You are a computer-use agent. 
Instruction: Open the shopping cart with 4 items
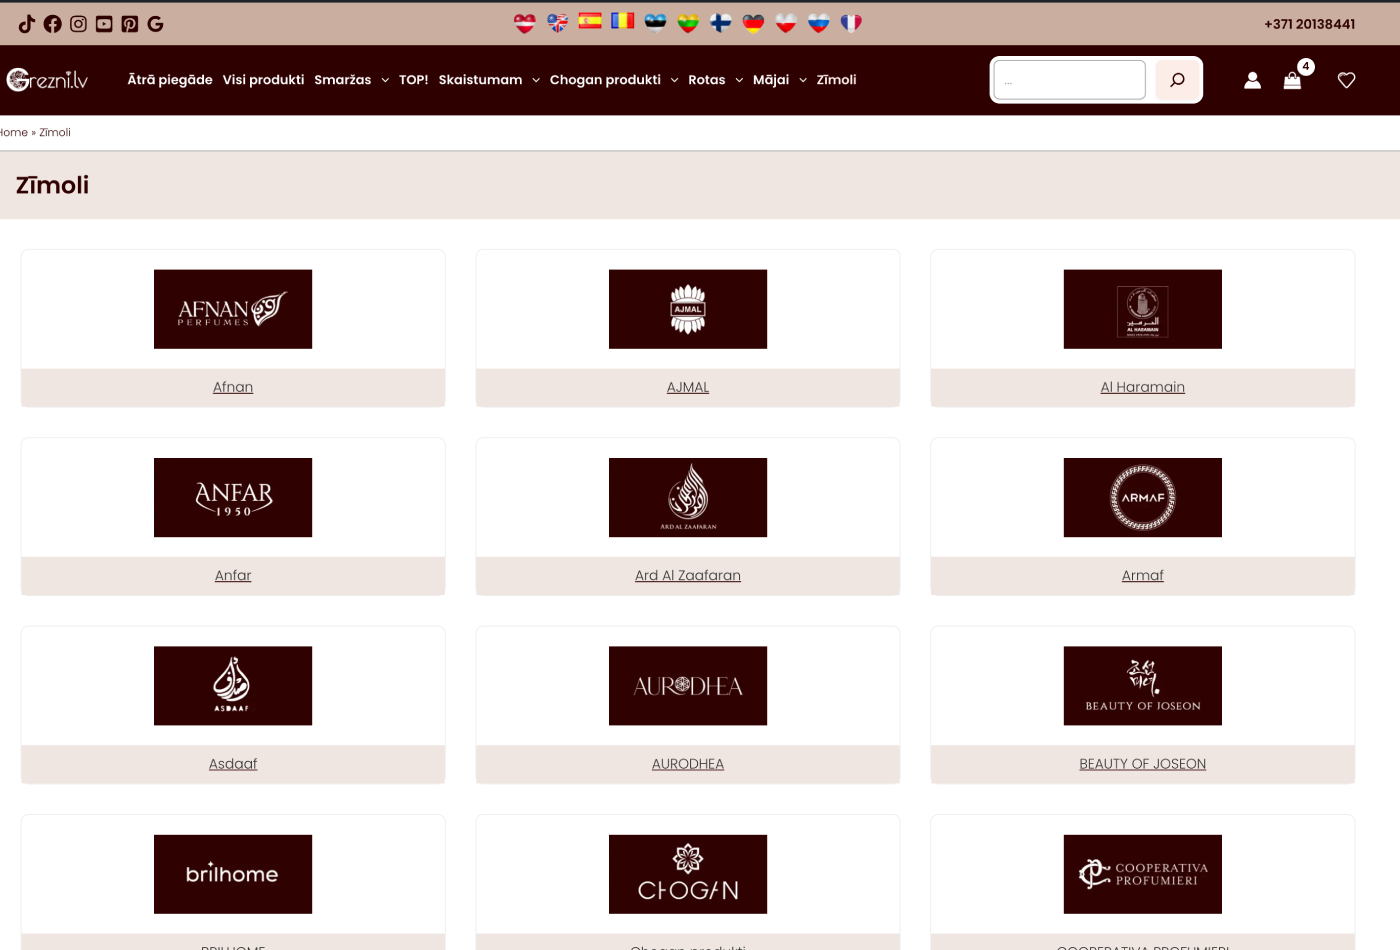1293,80
